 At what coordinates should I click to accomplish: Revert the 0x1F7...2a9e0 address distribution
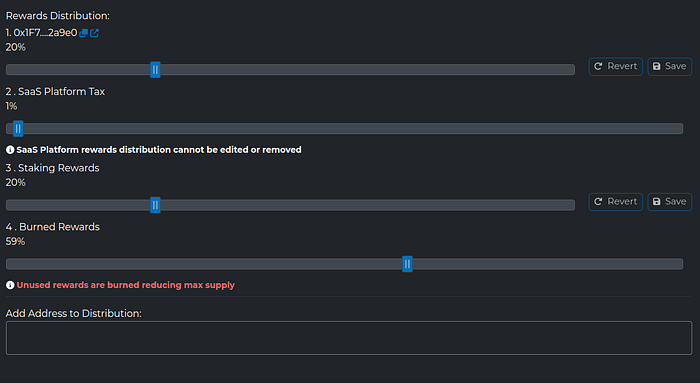[x=616, y=67]
